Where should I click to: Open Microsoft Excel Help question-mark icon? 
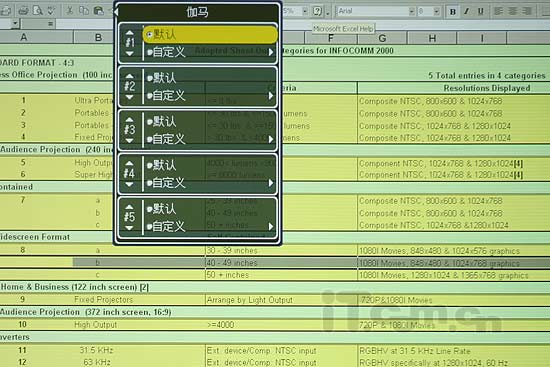click(317, 11)
